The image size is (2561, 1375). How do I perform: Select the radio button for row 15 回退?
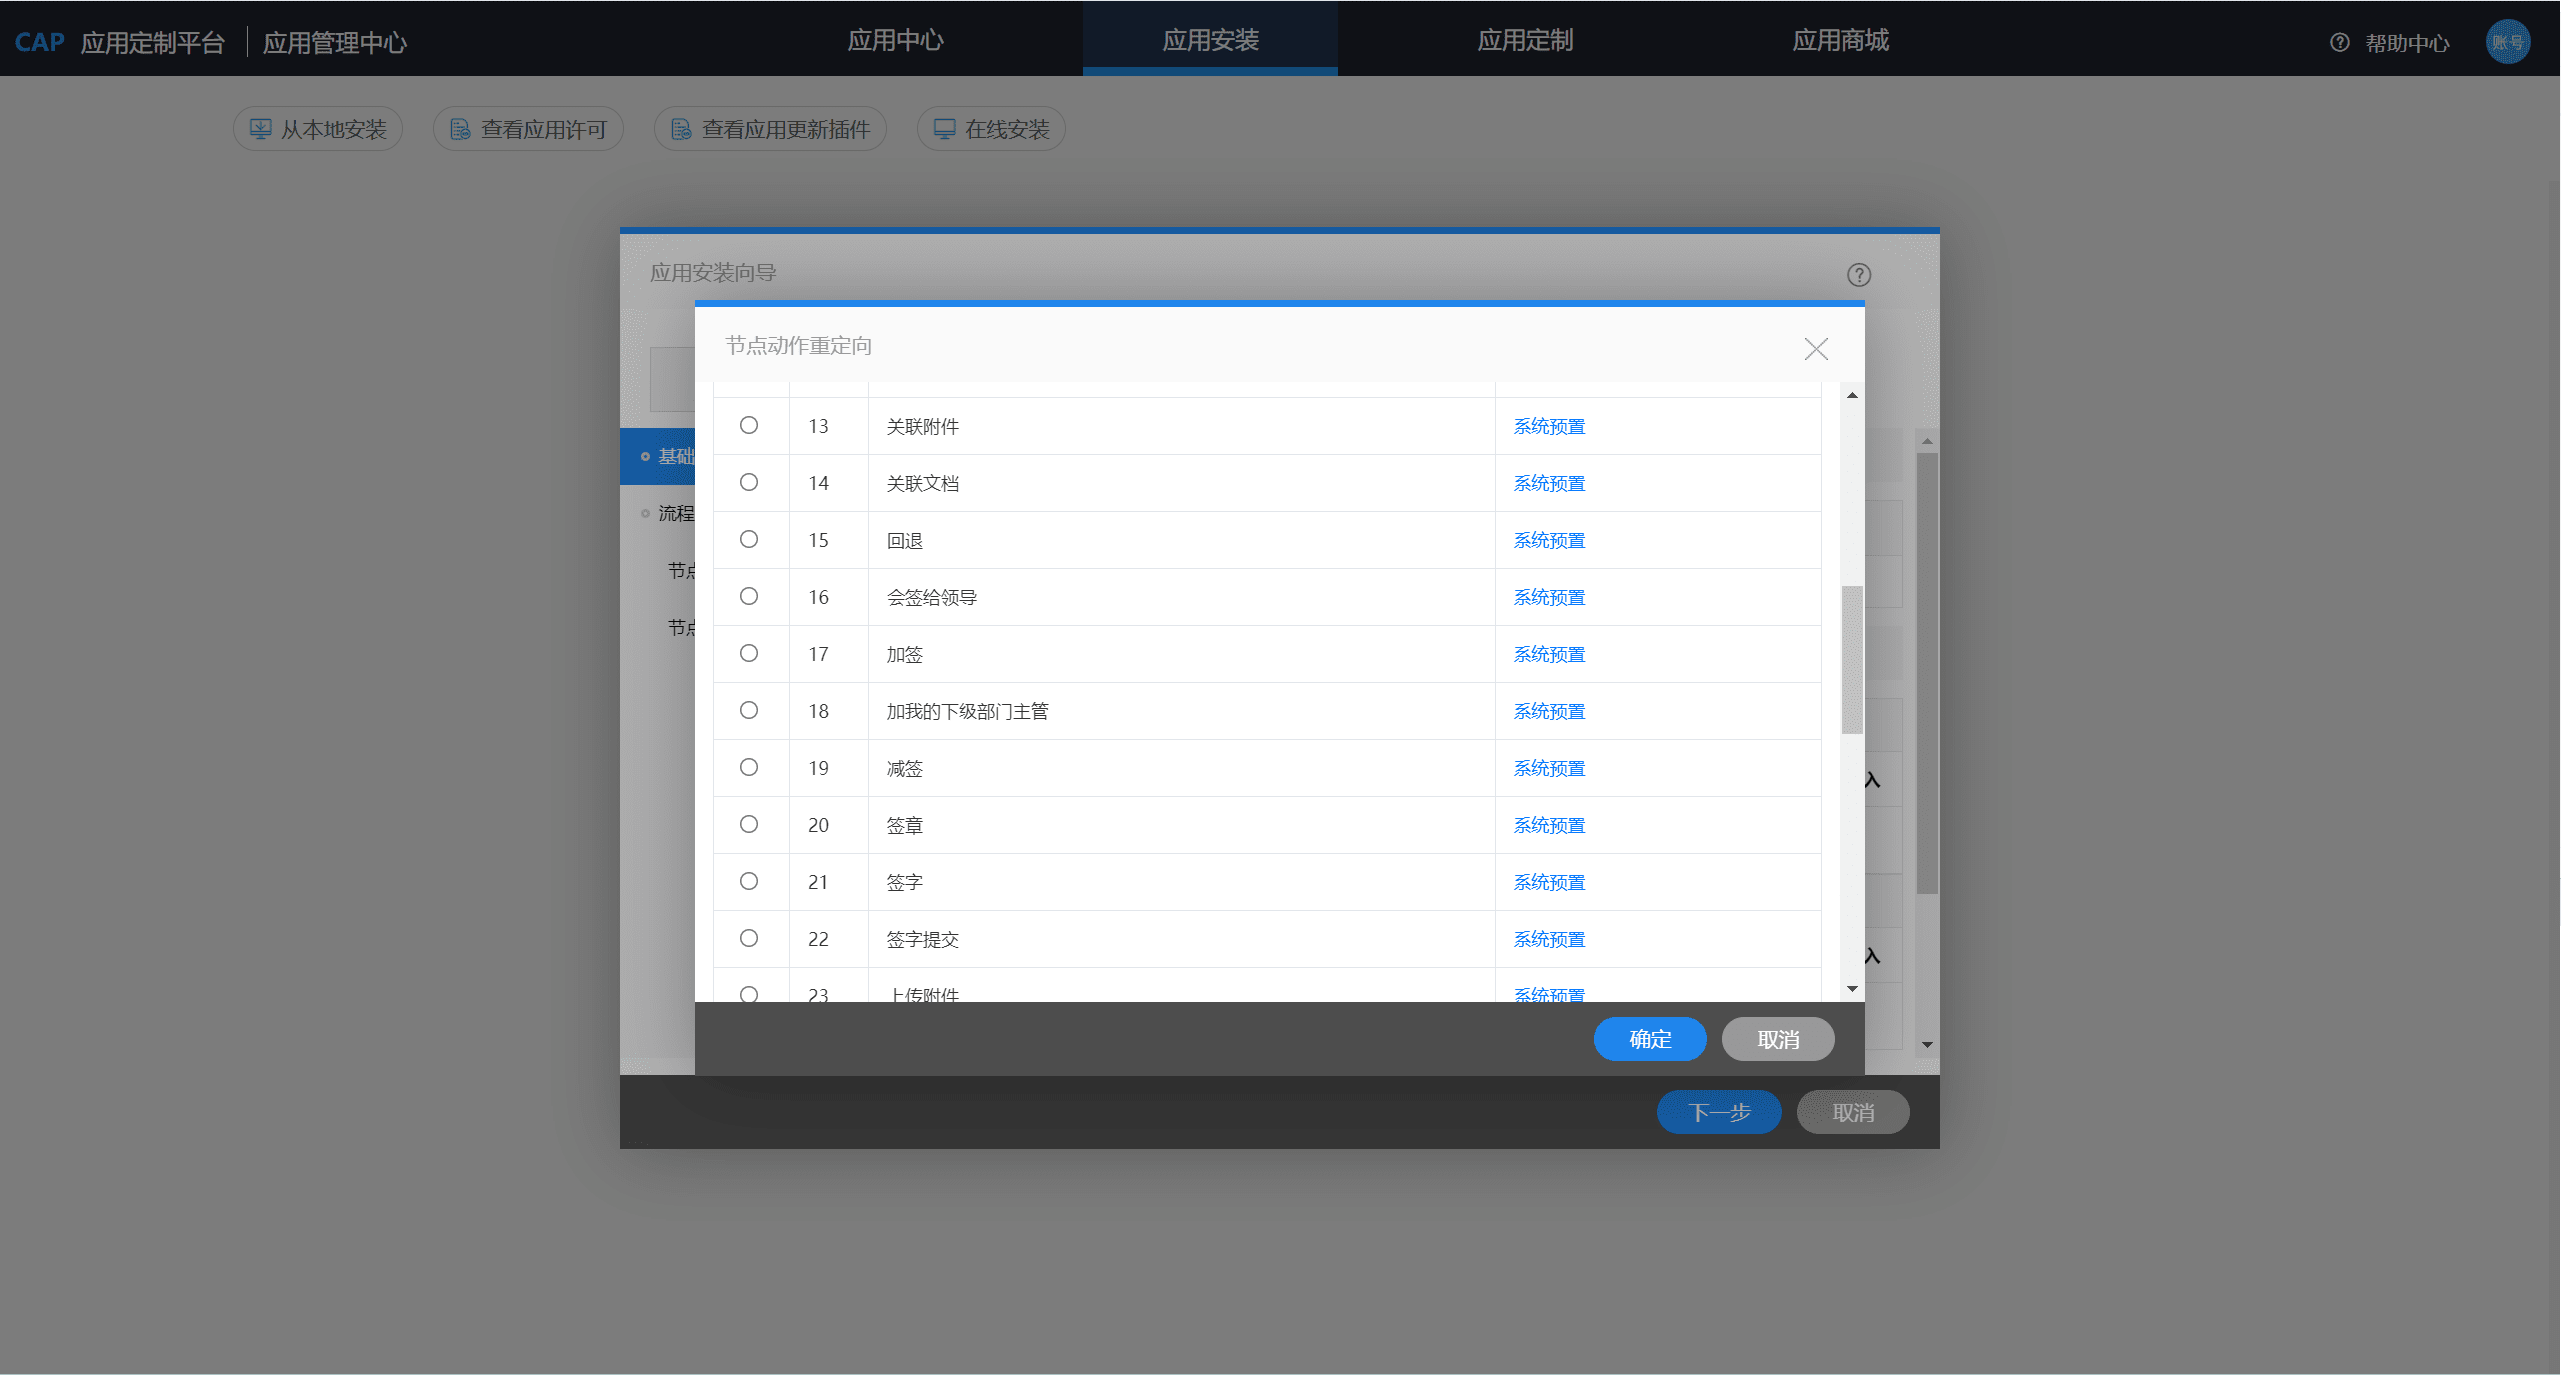tap(749, 539)
